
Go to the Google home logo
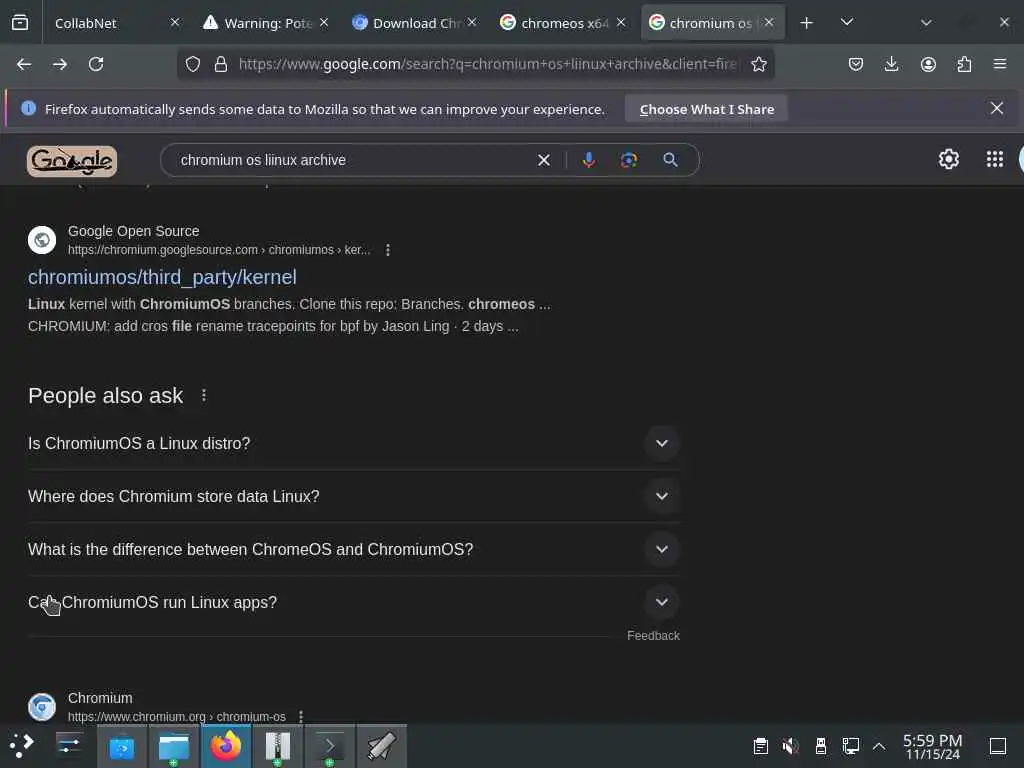tap(72, 161)
